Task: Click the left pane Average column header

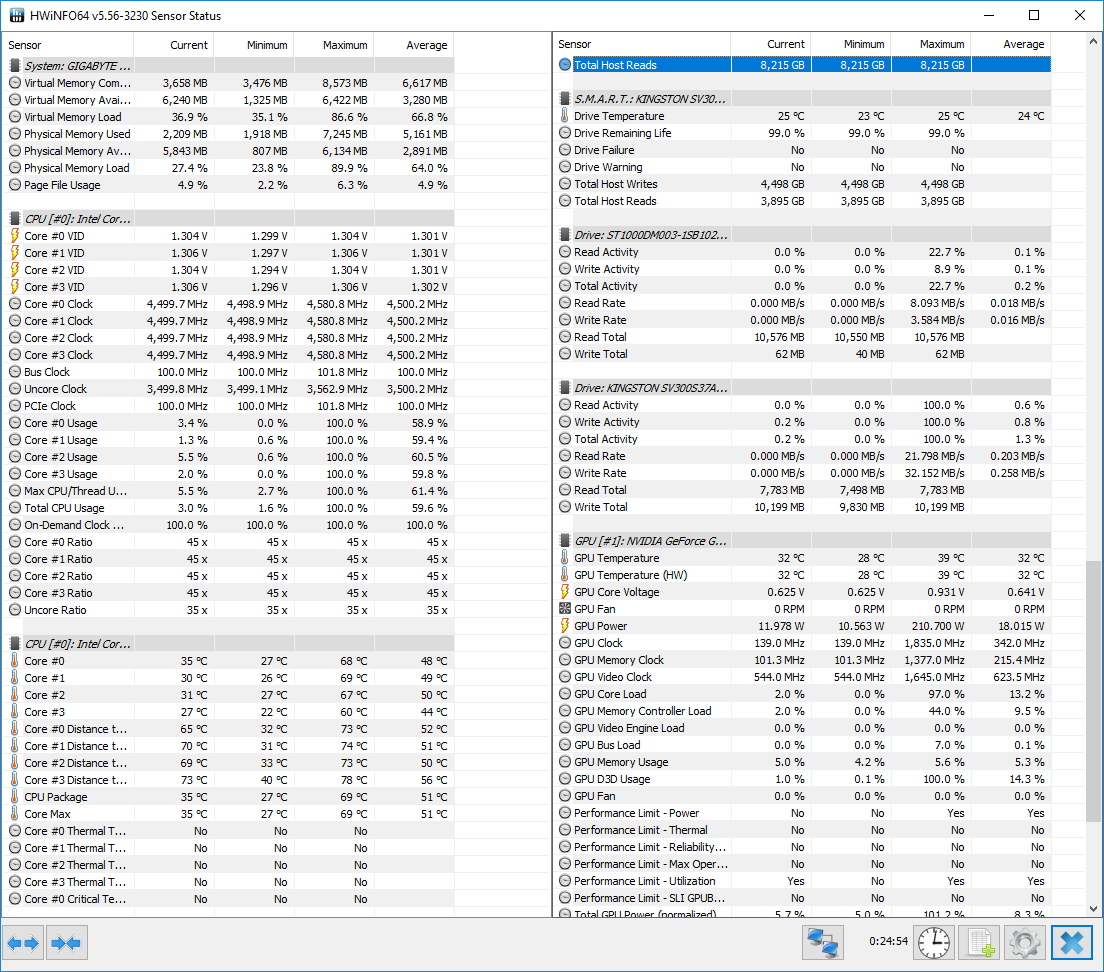Action: coord(414,45)
